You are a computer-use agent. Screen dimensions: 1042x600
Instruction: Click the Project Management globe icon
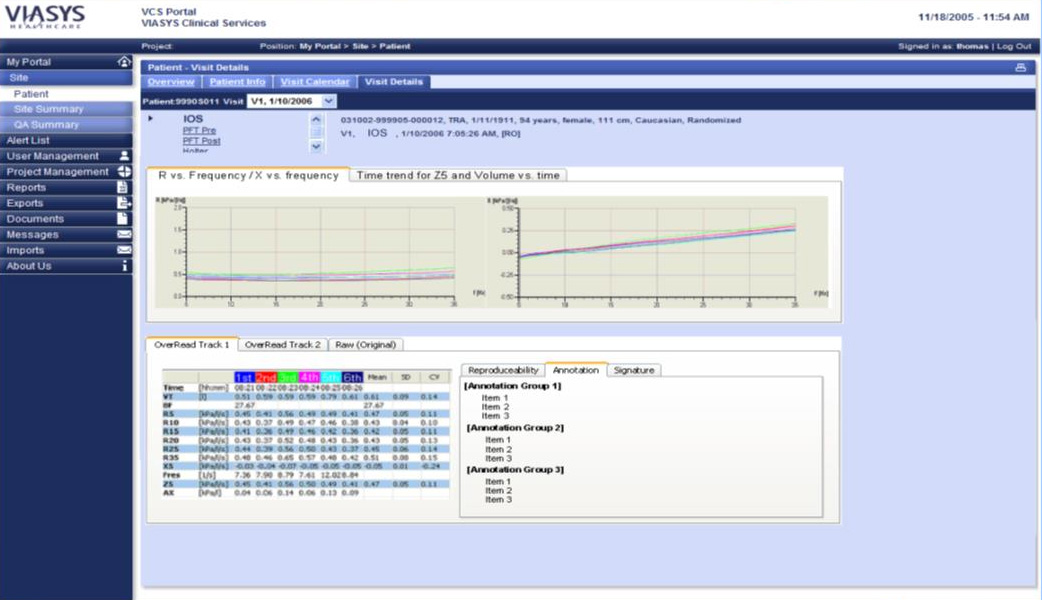[124, 171]
